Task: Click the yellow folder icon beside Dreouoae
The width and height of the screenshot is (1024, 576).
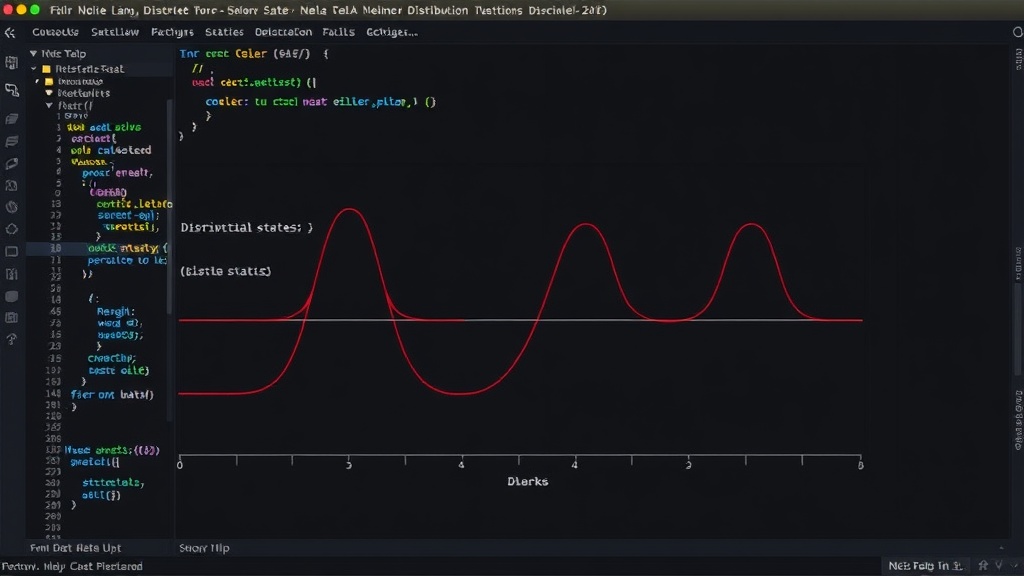Action: (x=49, y=82)
